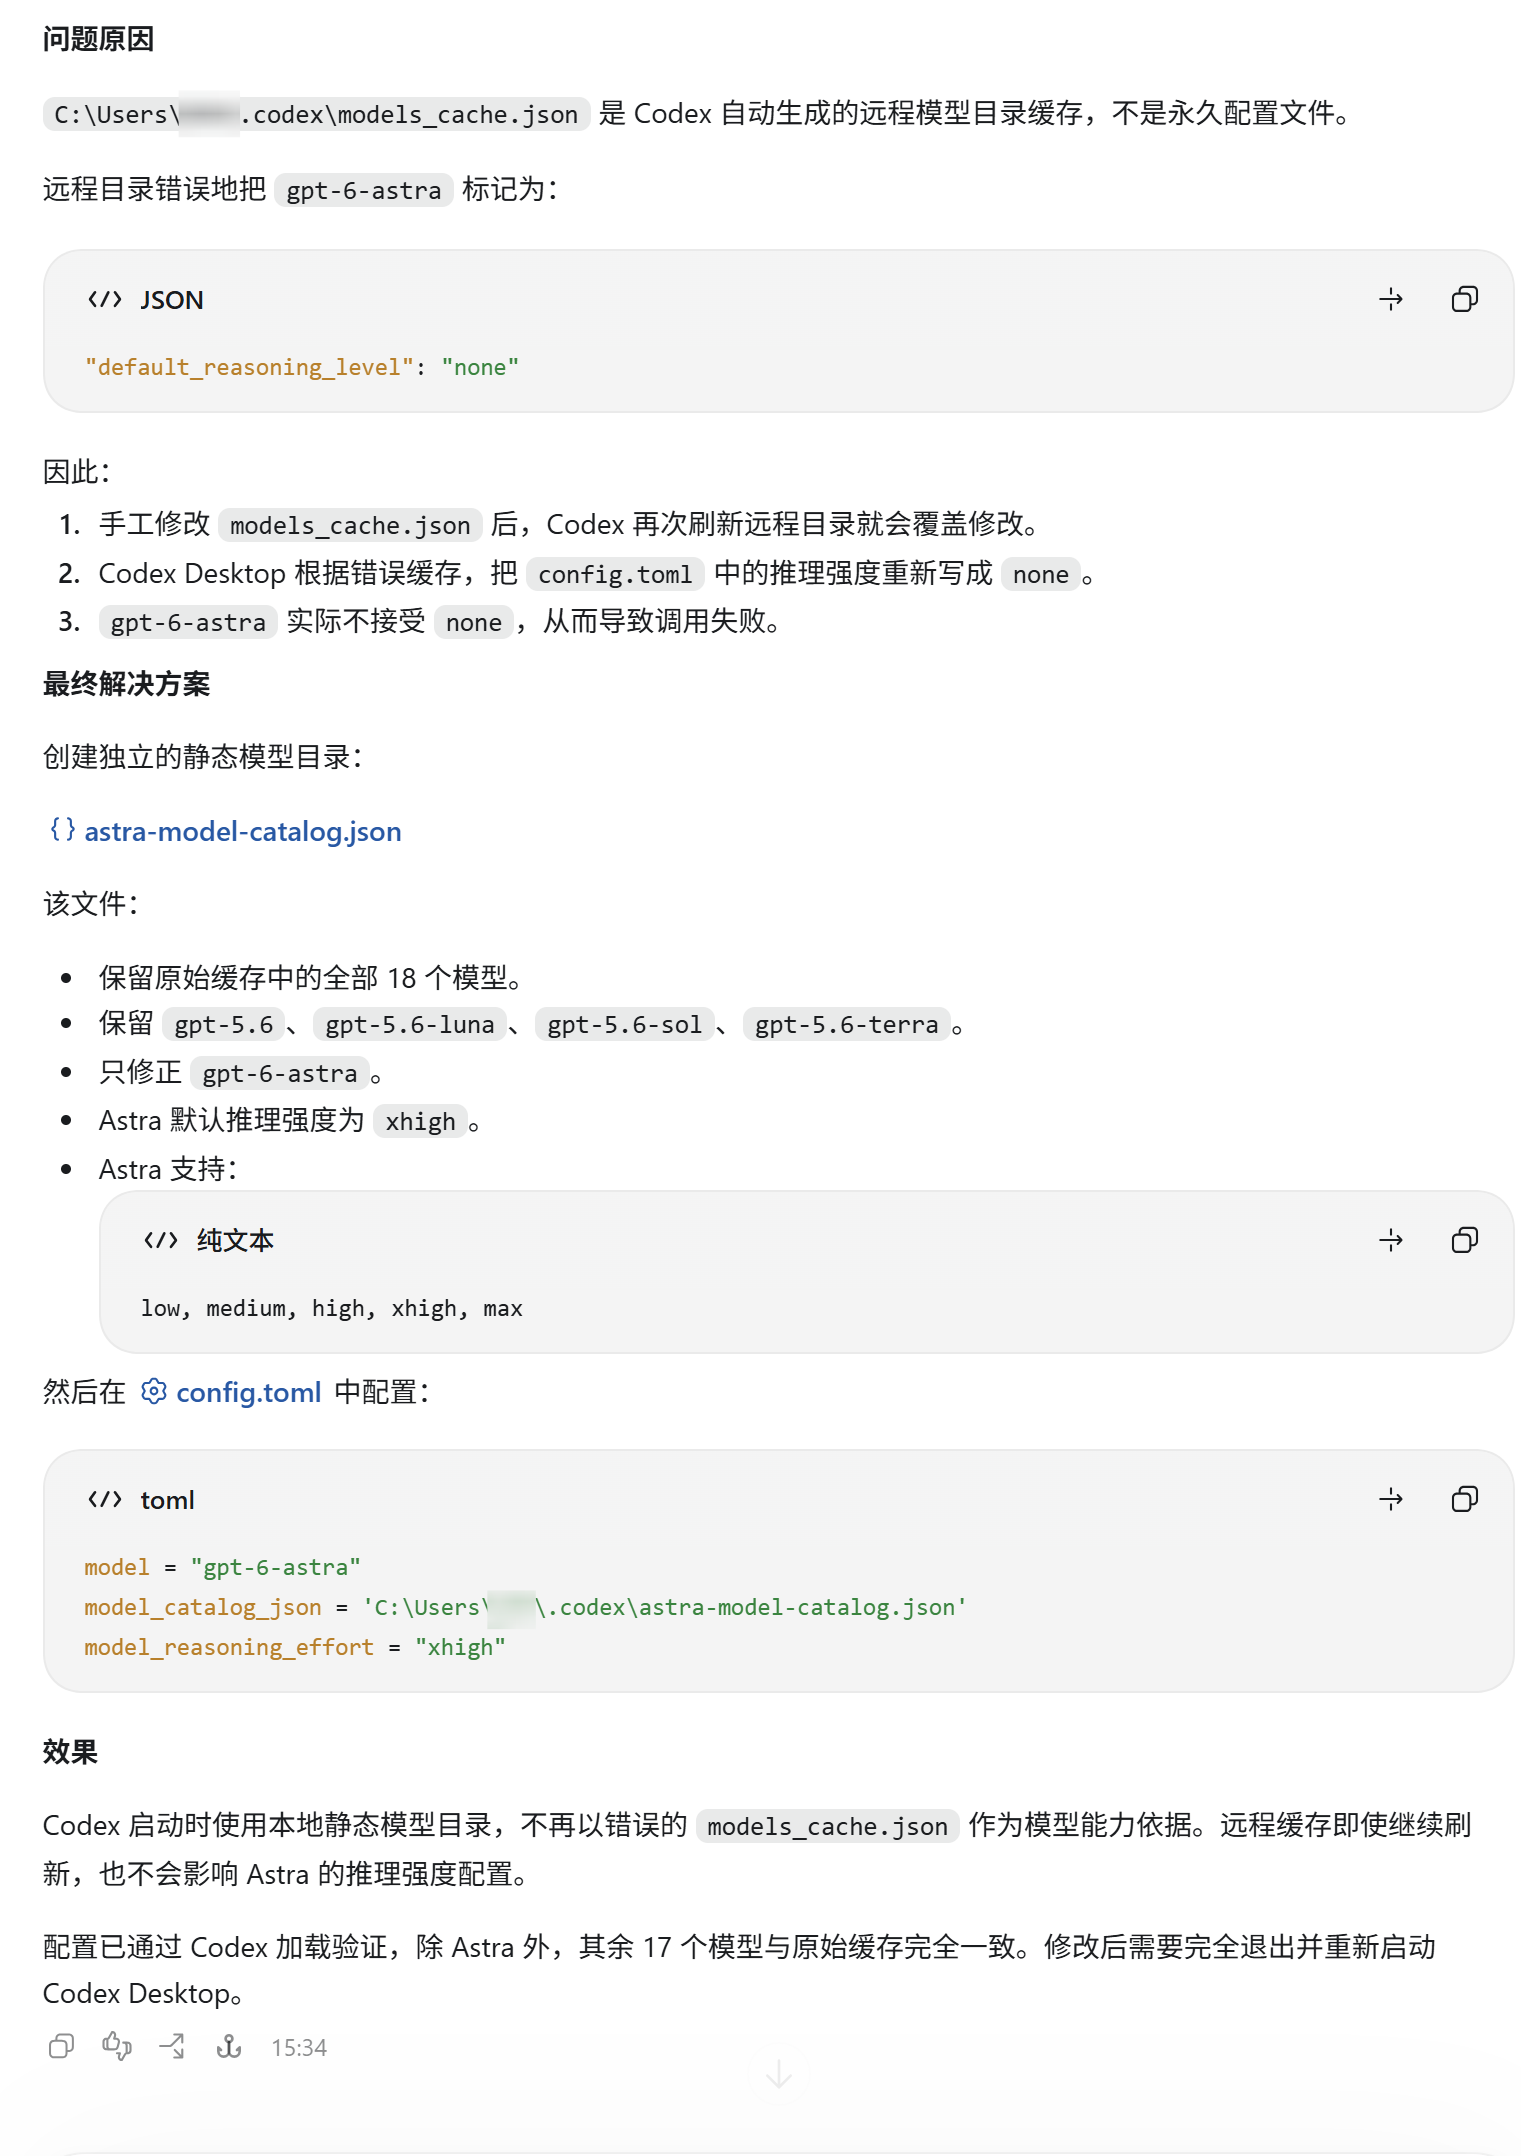Copy the 纯文本 code block
Image resolution: width=1521 pixels, height=2156 pixels.
click(x=1464, y=1240)
